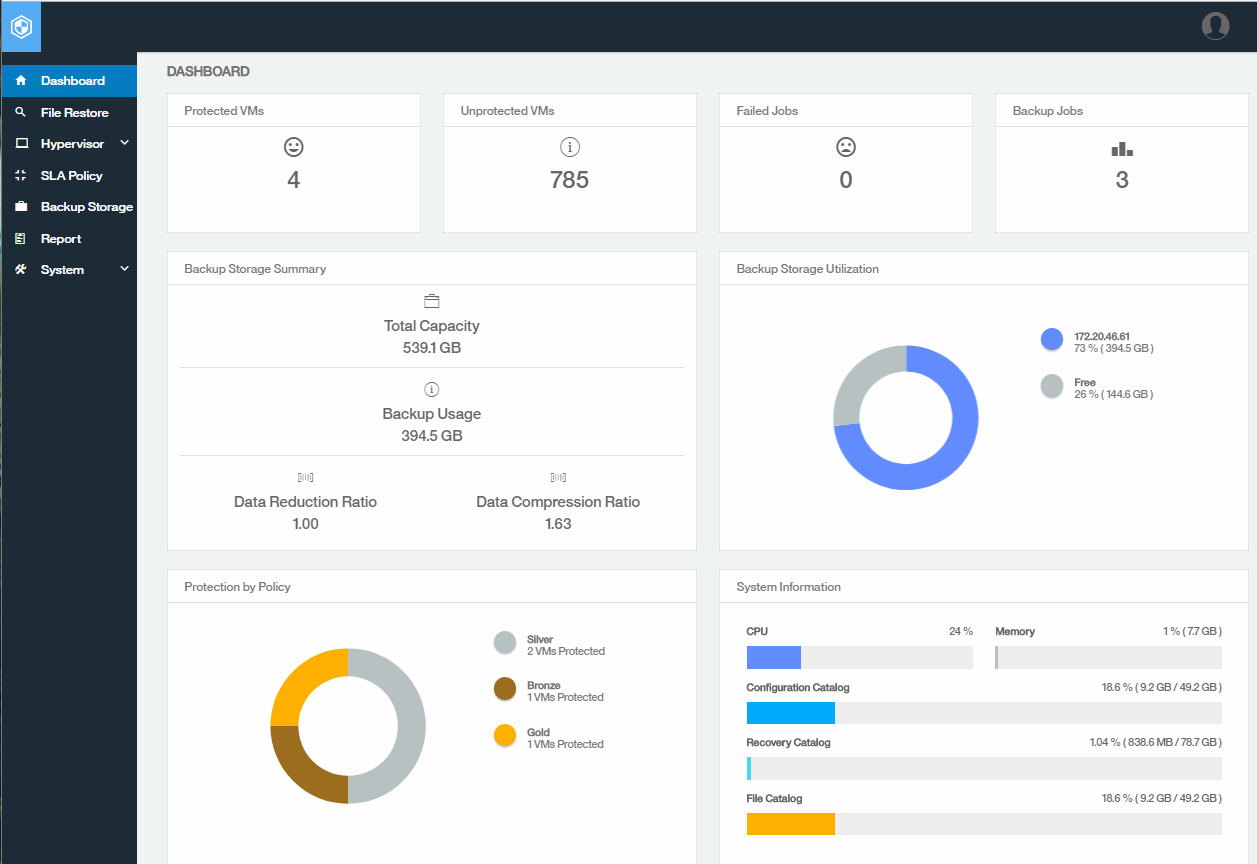Select the Backup Storage briefcase icon

(20, 206)
